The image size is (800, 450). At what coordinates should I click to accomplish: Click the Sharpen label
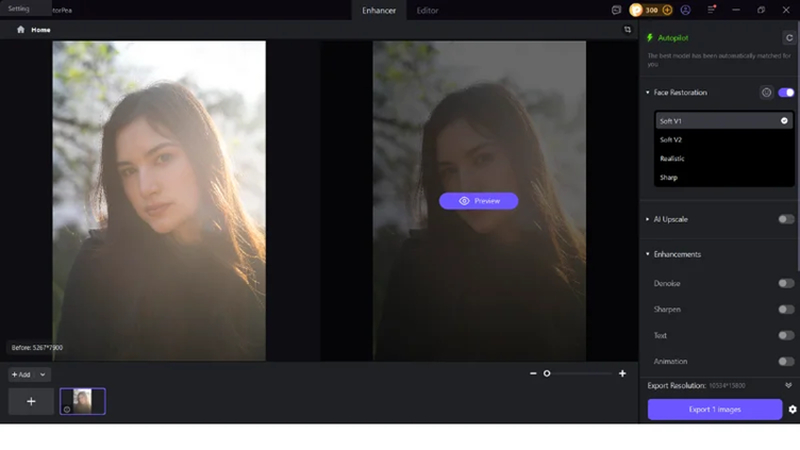click(x=667, y=309)
